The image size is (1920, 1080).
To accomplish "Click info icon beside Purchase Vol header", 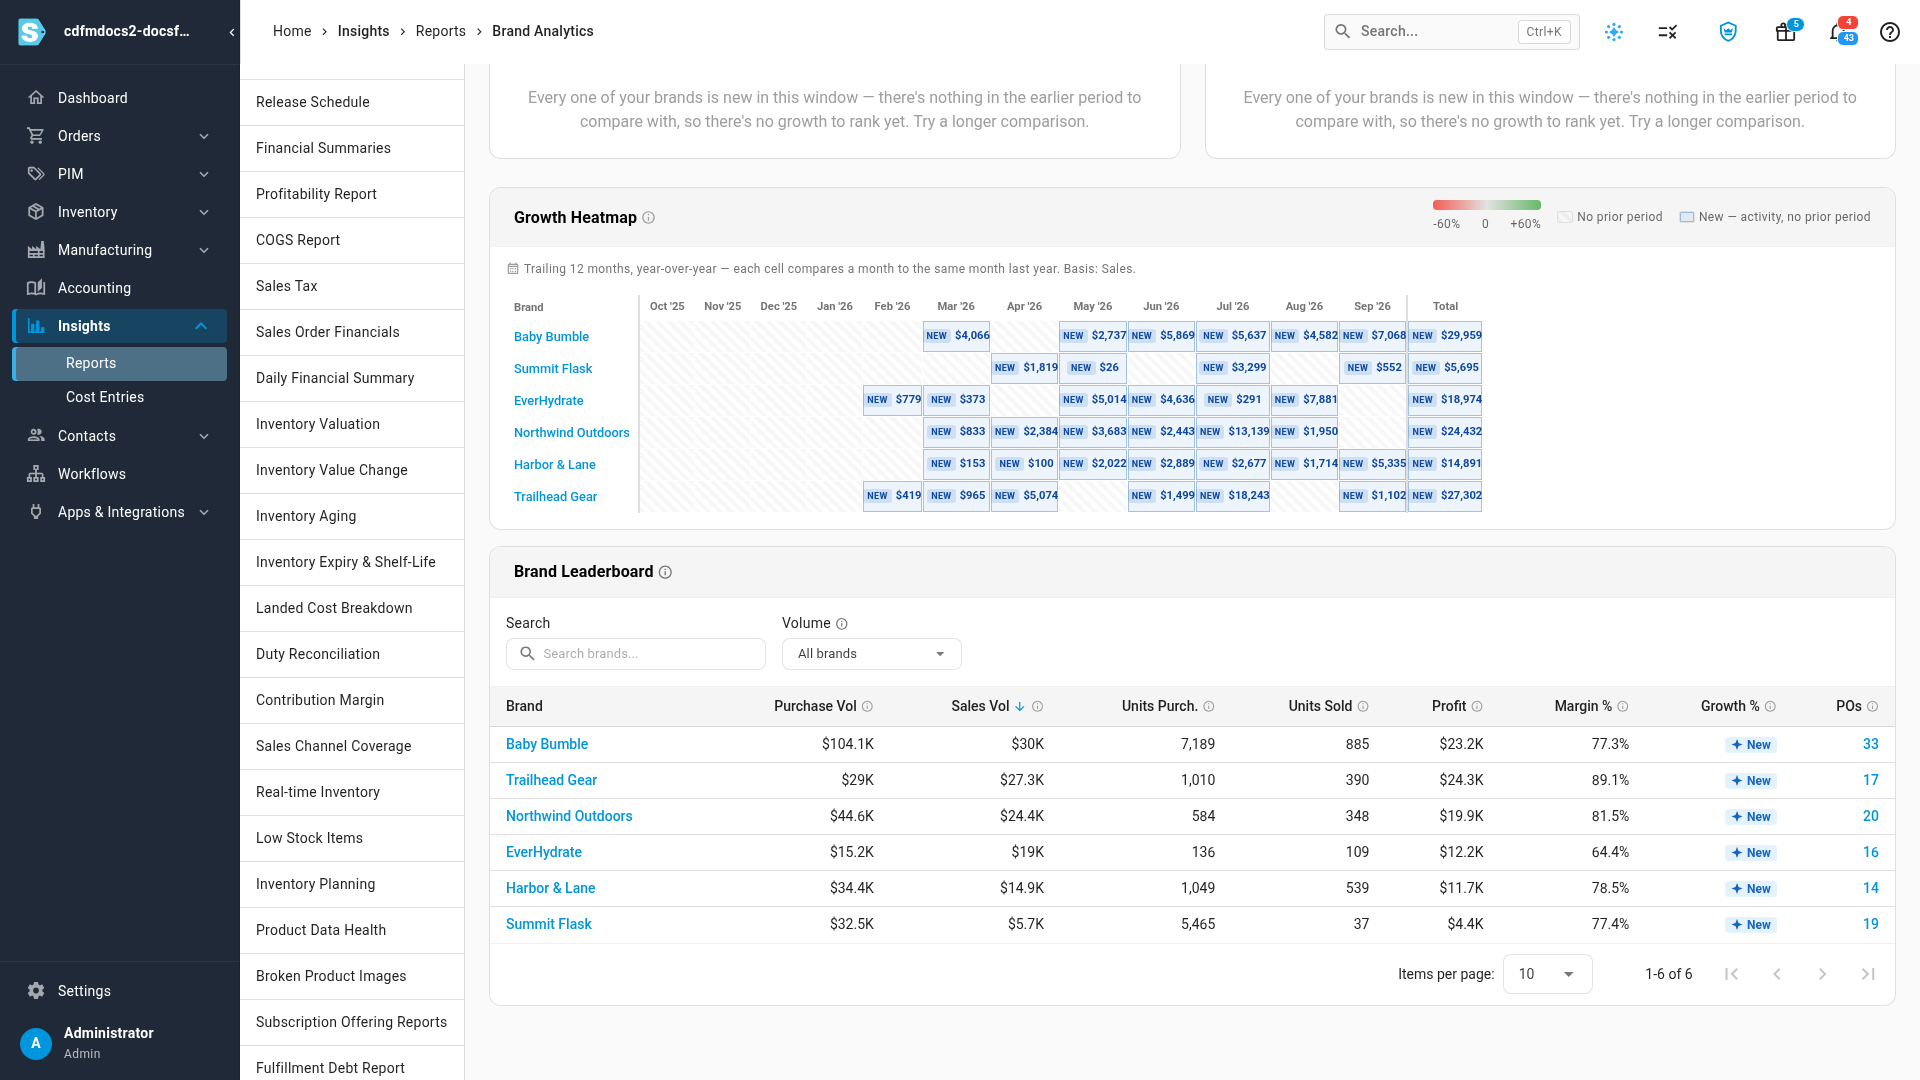I will tap(867, 707).
